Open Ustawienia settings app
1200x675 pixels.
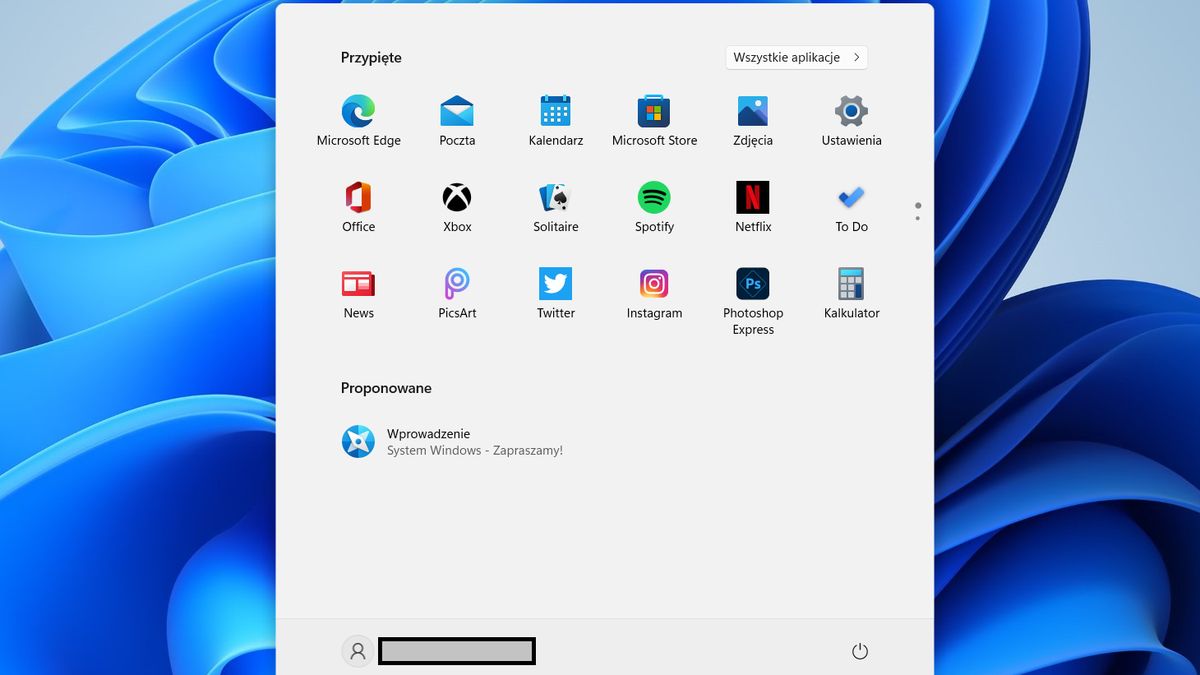850,113
